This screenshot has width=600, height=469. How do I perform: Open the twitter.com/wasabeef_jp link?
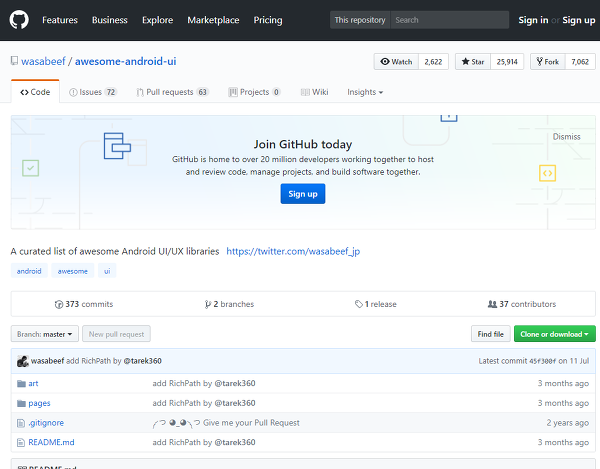coord(293,251)
